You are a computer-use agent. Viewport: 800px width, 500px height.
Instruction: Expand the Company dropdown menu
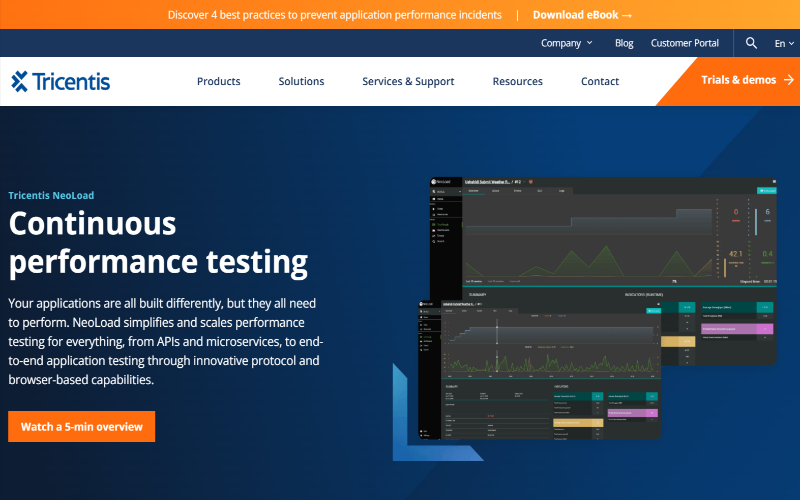(566, 43)
